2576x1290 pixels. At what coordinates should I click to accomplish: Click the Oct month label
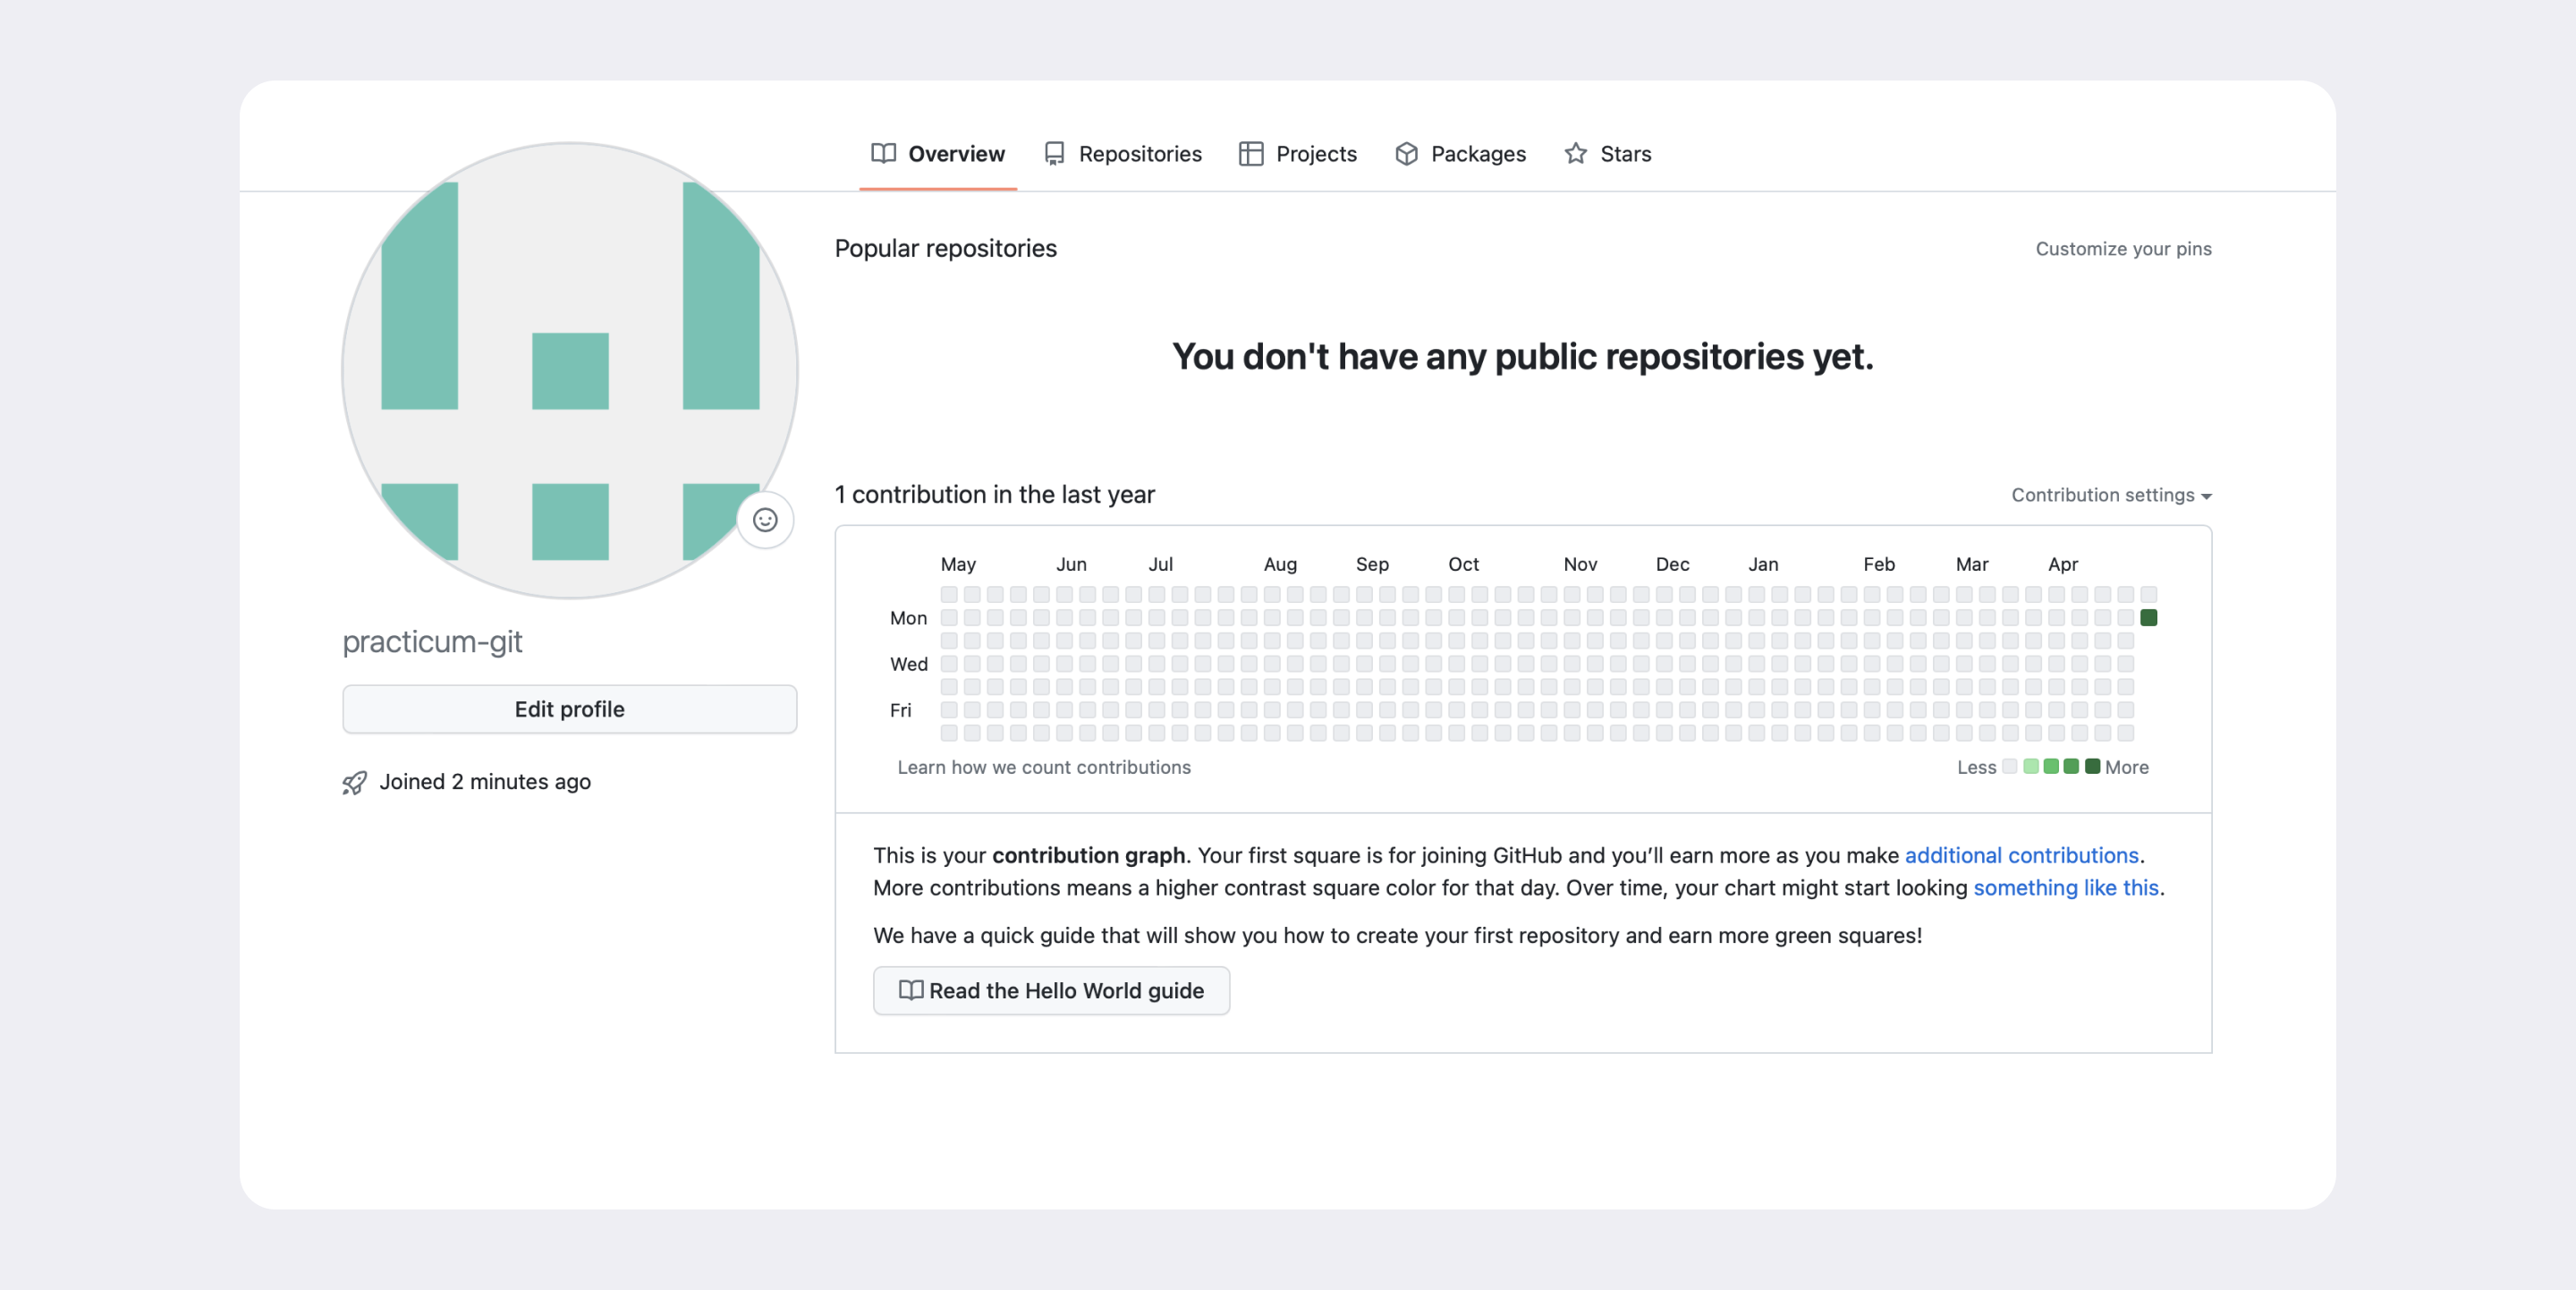click(1463, 564)
